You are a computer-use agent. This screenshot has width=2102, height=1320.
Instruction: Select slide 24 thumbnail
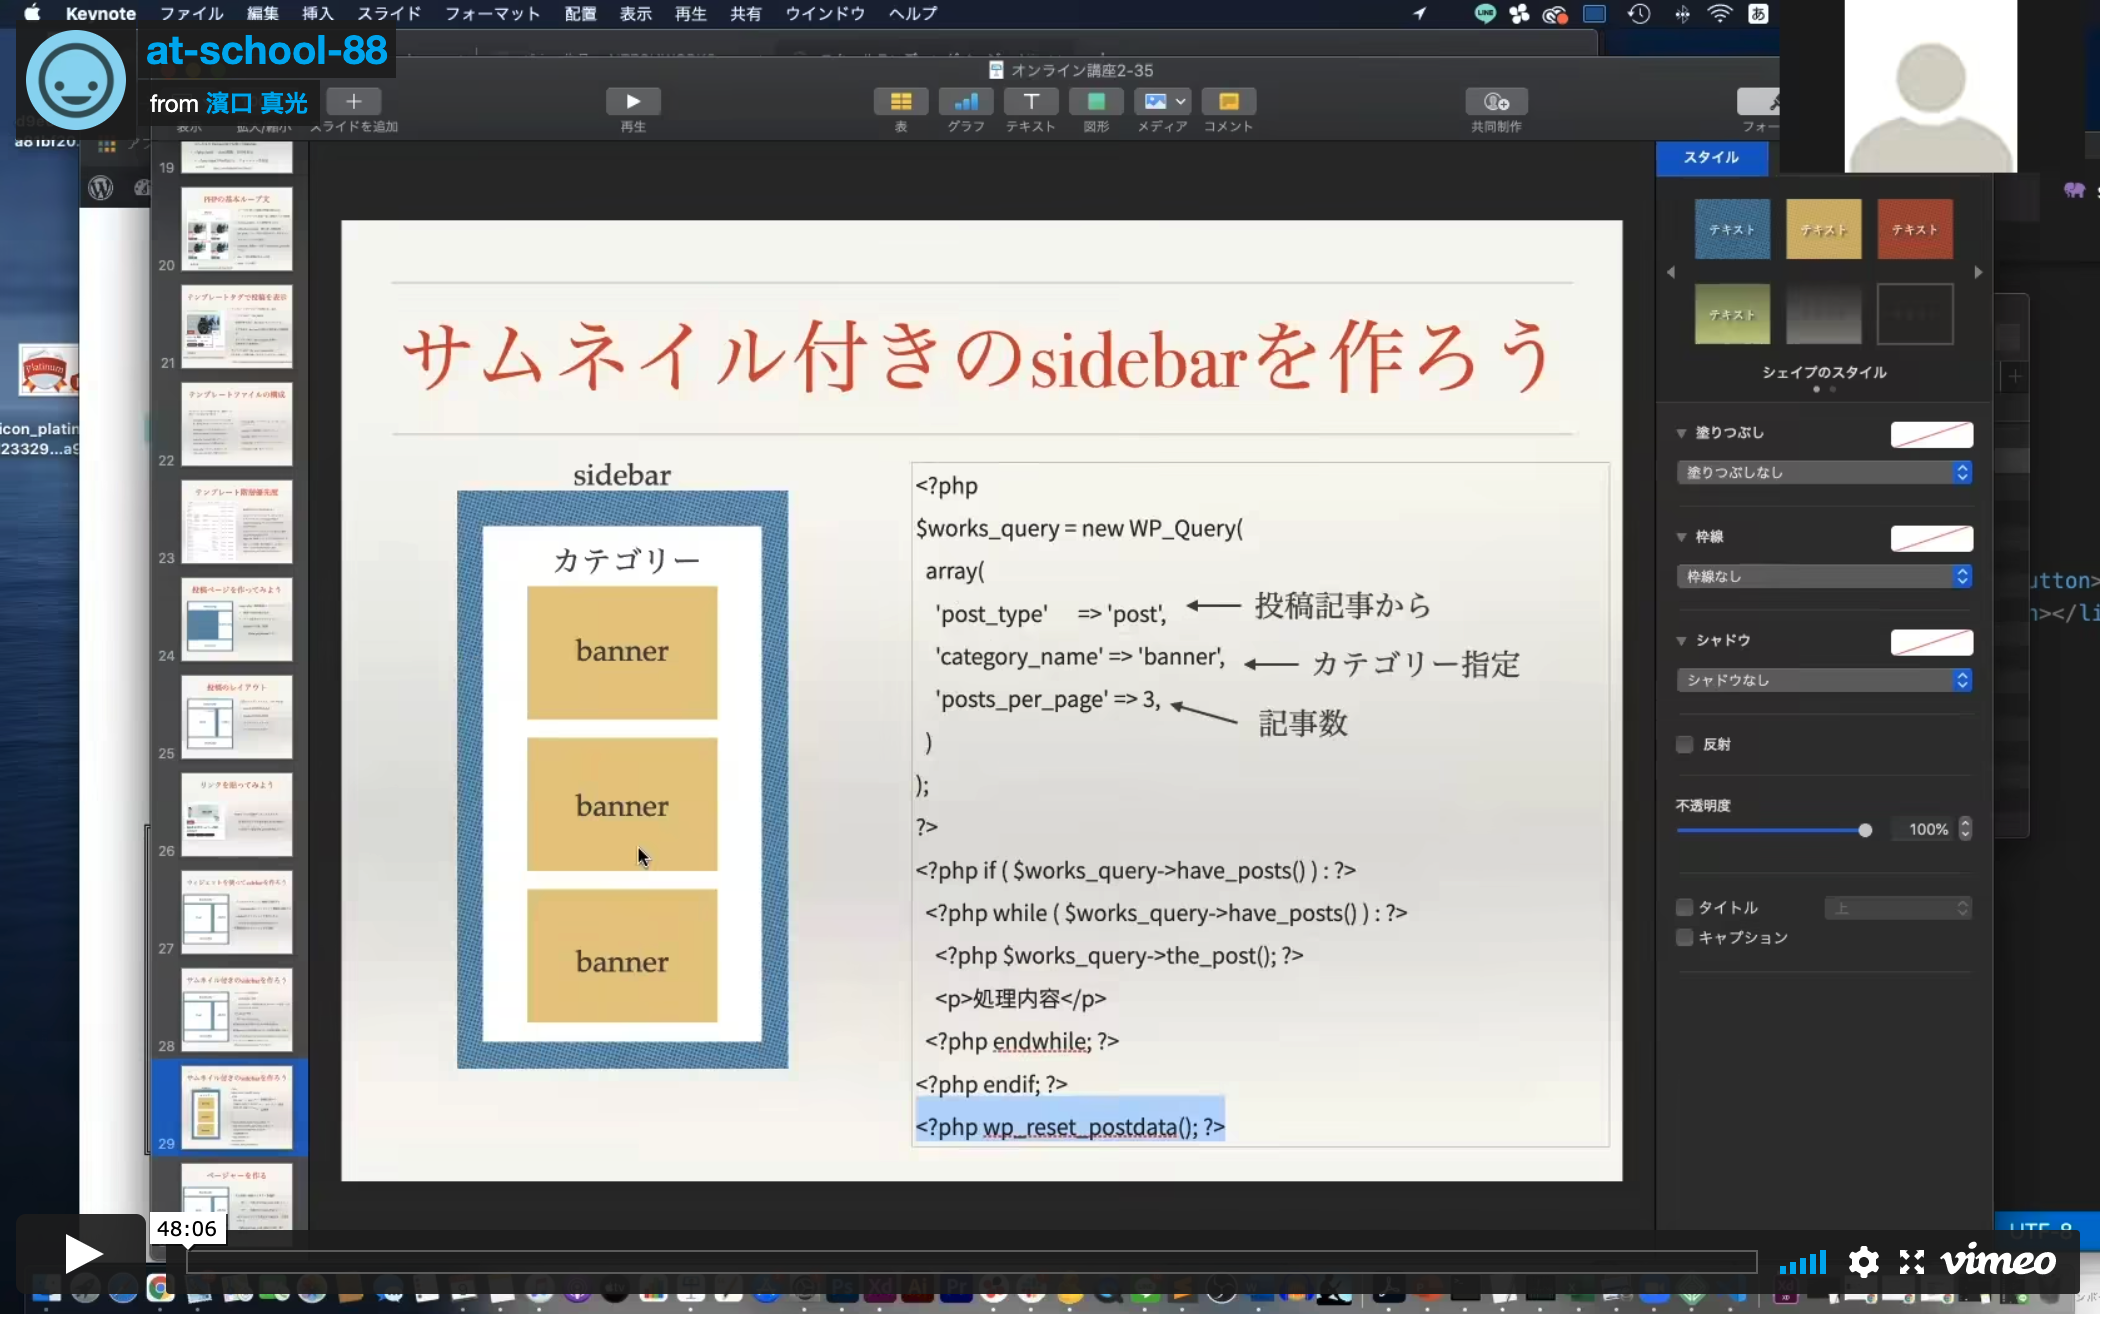coord(237,619)
